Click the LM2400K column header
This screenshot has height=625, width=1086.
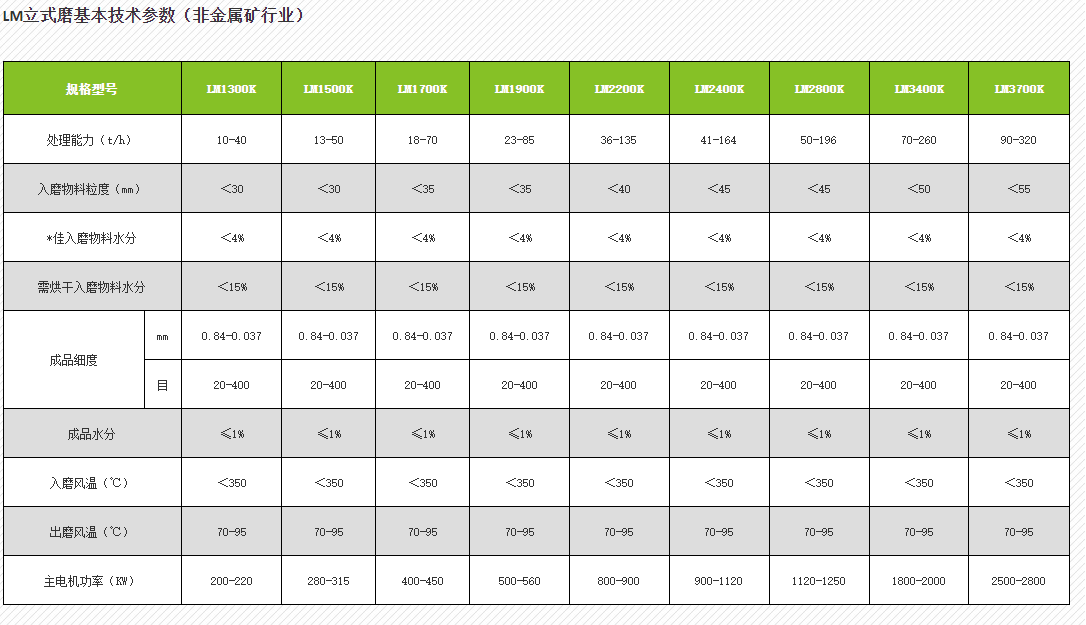(719, 89)
